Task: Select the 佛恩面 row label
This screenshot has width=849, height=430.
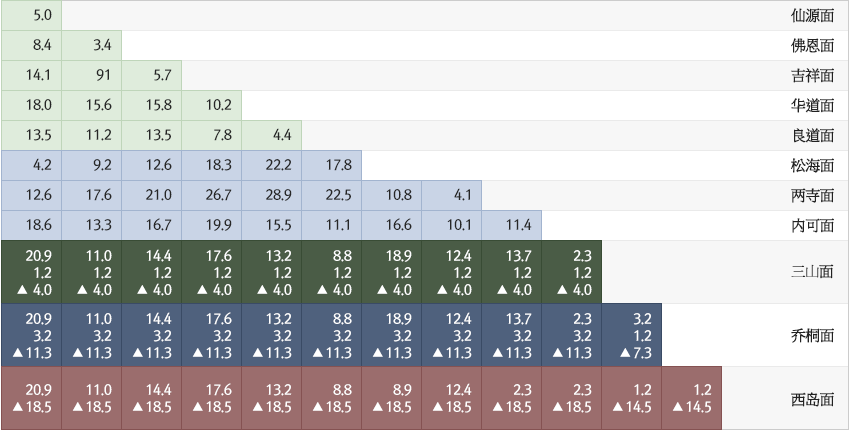Action: click(x=811, y=45)
